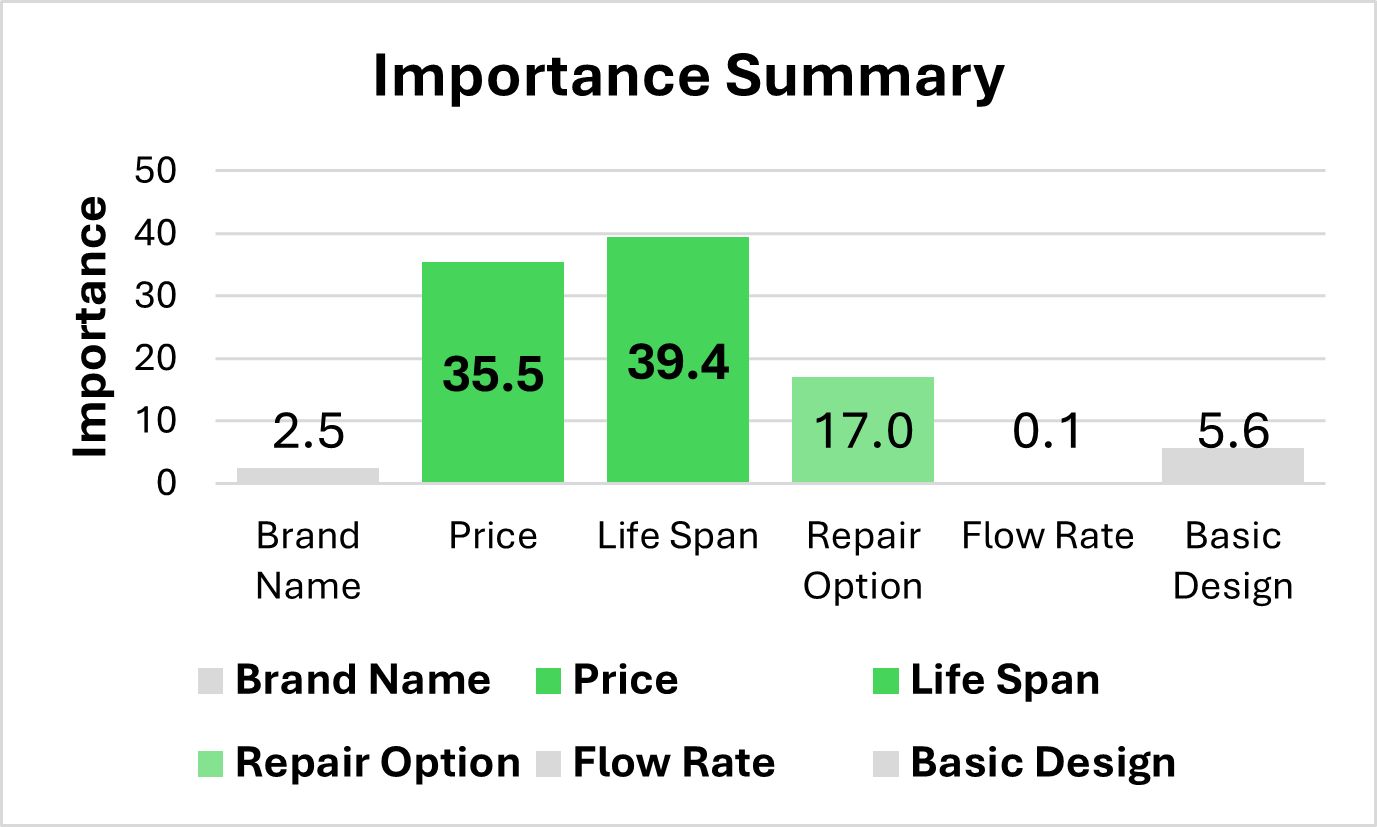Select the Life Span axis category label
This screenshot has width=1377, height=827.
click(678, 537)
